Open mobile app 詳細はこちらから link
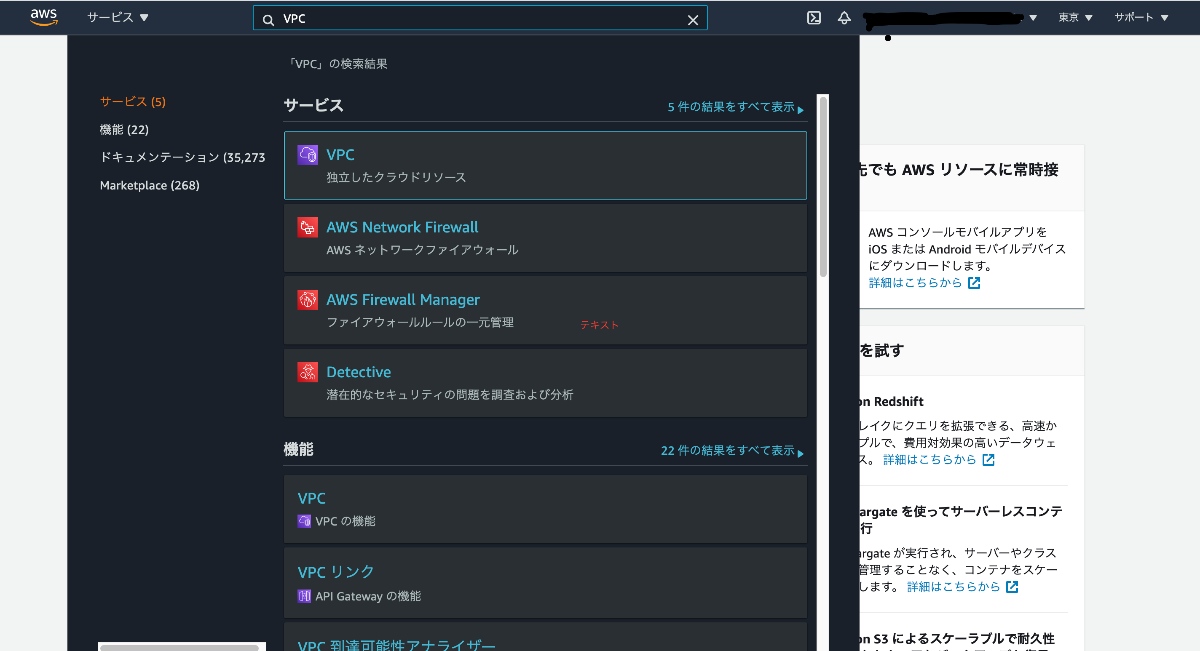Screen dimensions: 1200x651 pyautogui.click(x=925, y=283)
